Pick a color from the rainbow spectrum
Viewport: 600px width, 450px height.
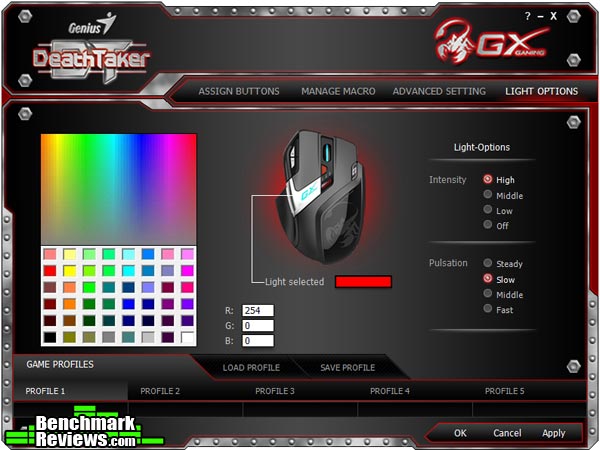pos(119,189)
